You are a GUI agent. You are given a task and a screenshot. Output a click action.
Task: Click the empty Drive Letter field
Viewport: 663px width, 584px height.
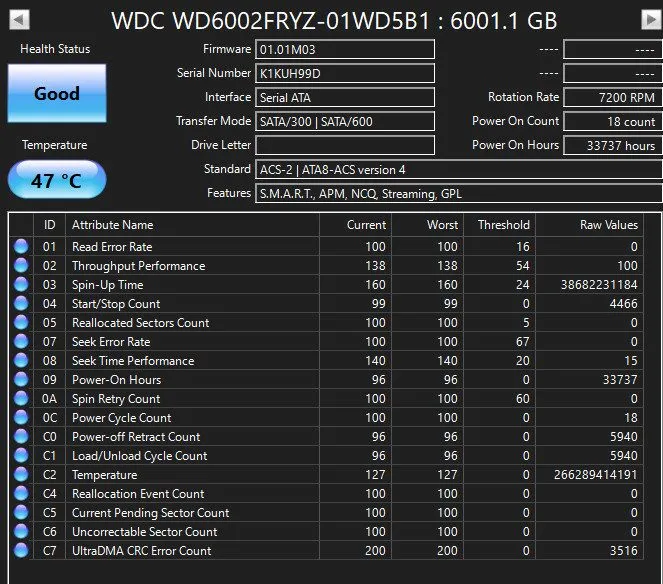click(345, 145)
